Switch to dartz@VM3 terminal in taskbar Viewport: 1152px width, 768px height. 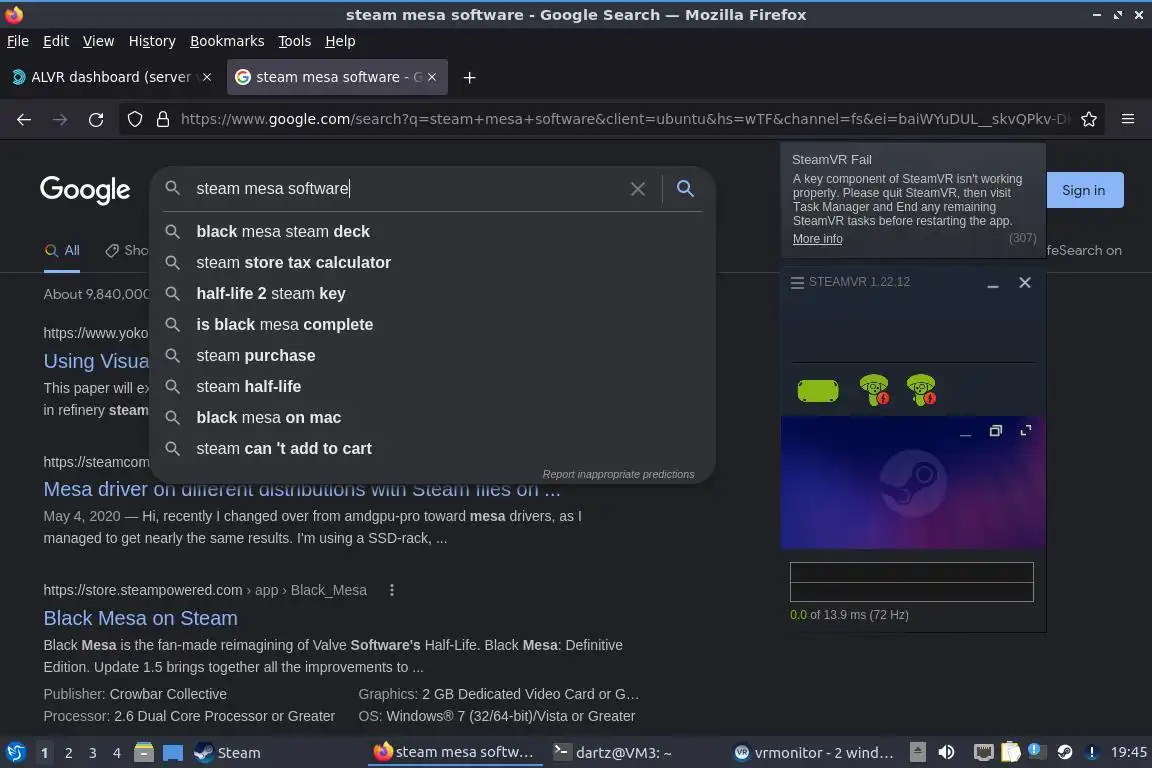coord(613,753)
